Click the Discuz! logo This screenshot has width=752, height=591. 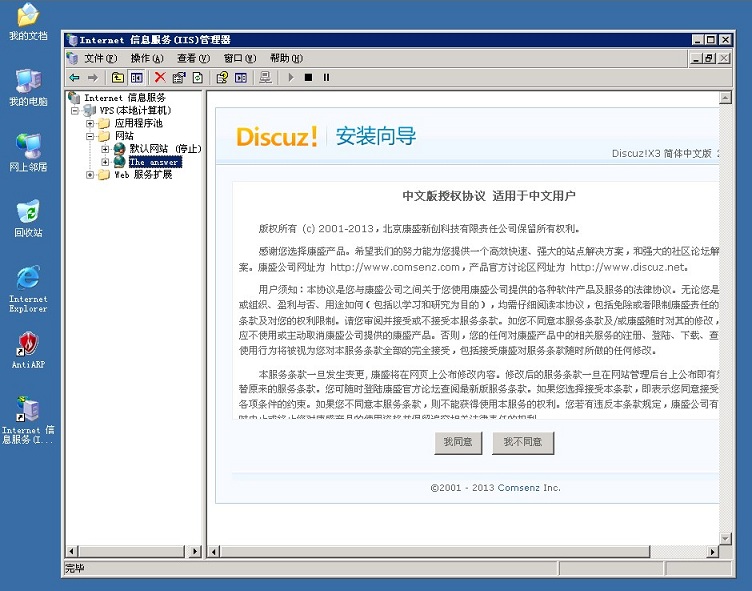277,136
